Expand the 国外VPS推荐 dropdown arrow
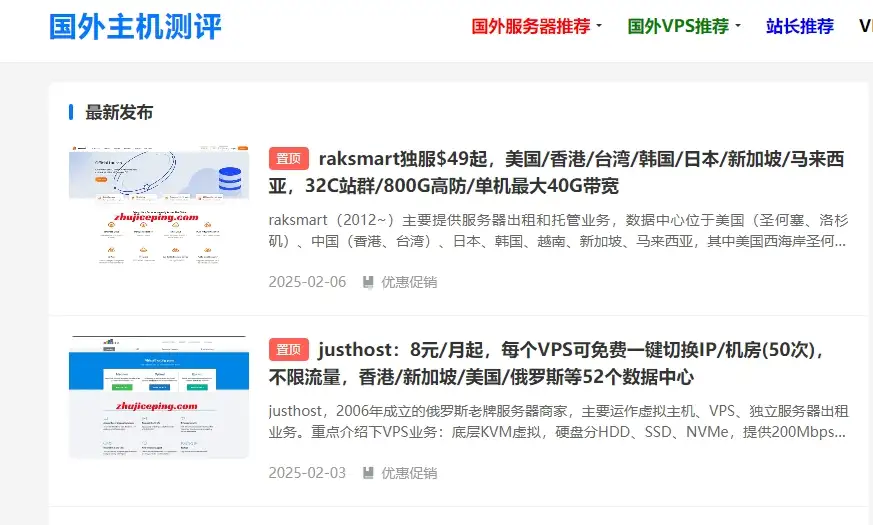Screen dimensions: 873x525 pos(738,26)
